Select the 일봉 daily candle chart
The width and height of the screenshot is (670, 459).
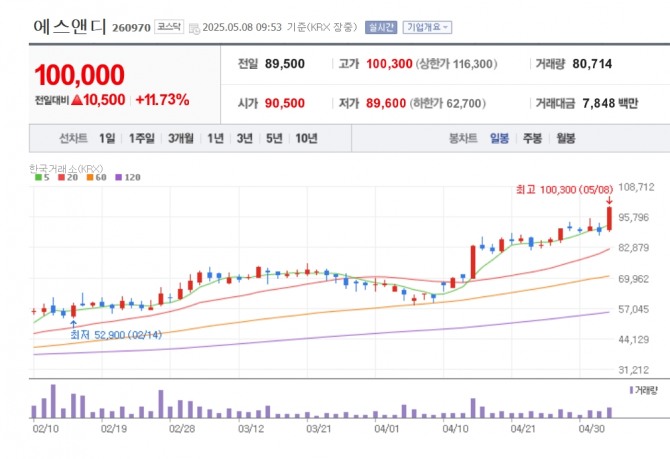[500, 138]
